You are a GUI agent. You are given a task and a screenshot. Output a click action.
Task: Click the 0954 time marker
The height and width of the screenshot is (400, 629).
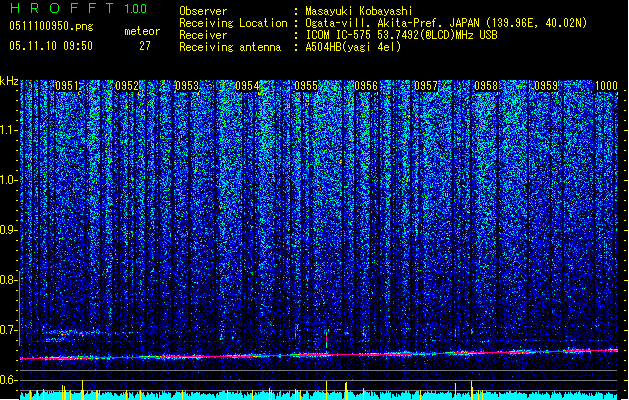[247, 86]
